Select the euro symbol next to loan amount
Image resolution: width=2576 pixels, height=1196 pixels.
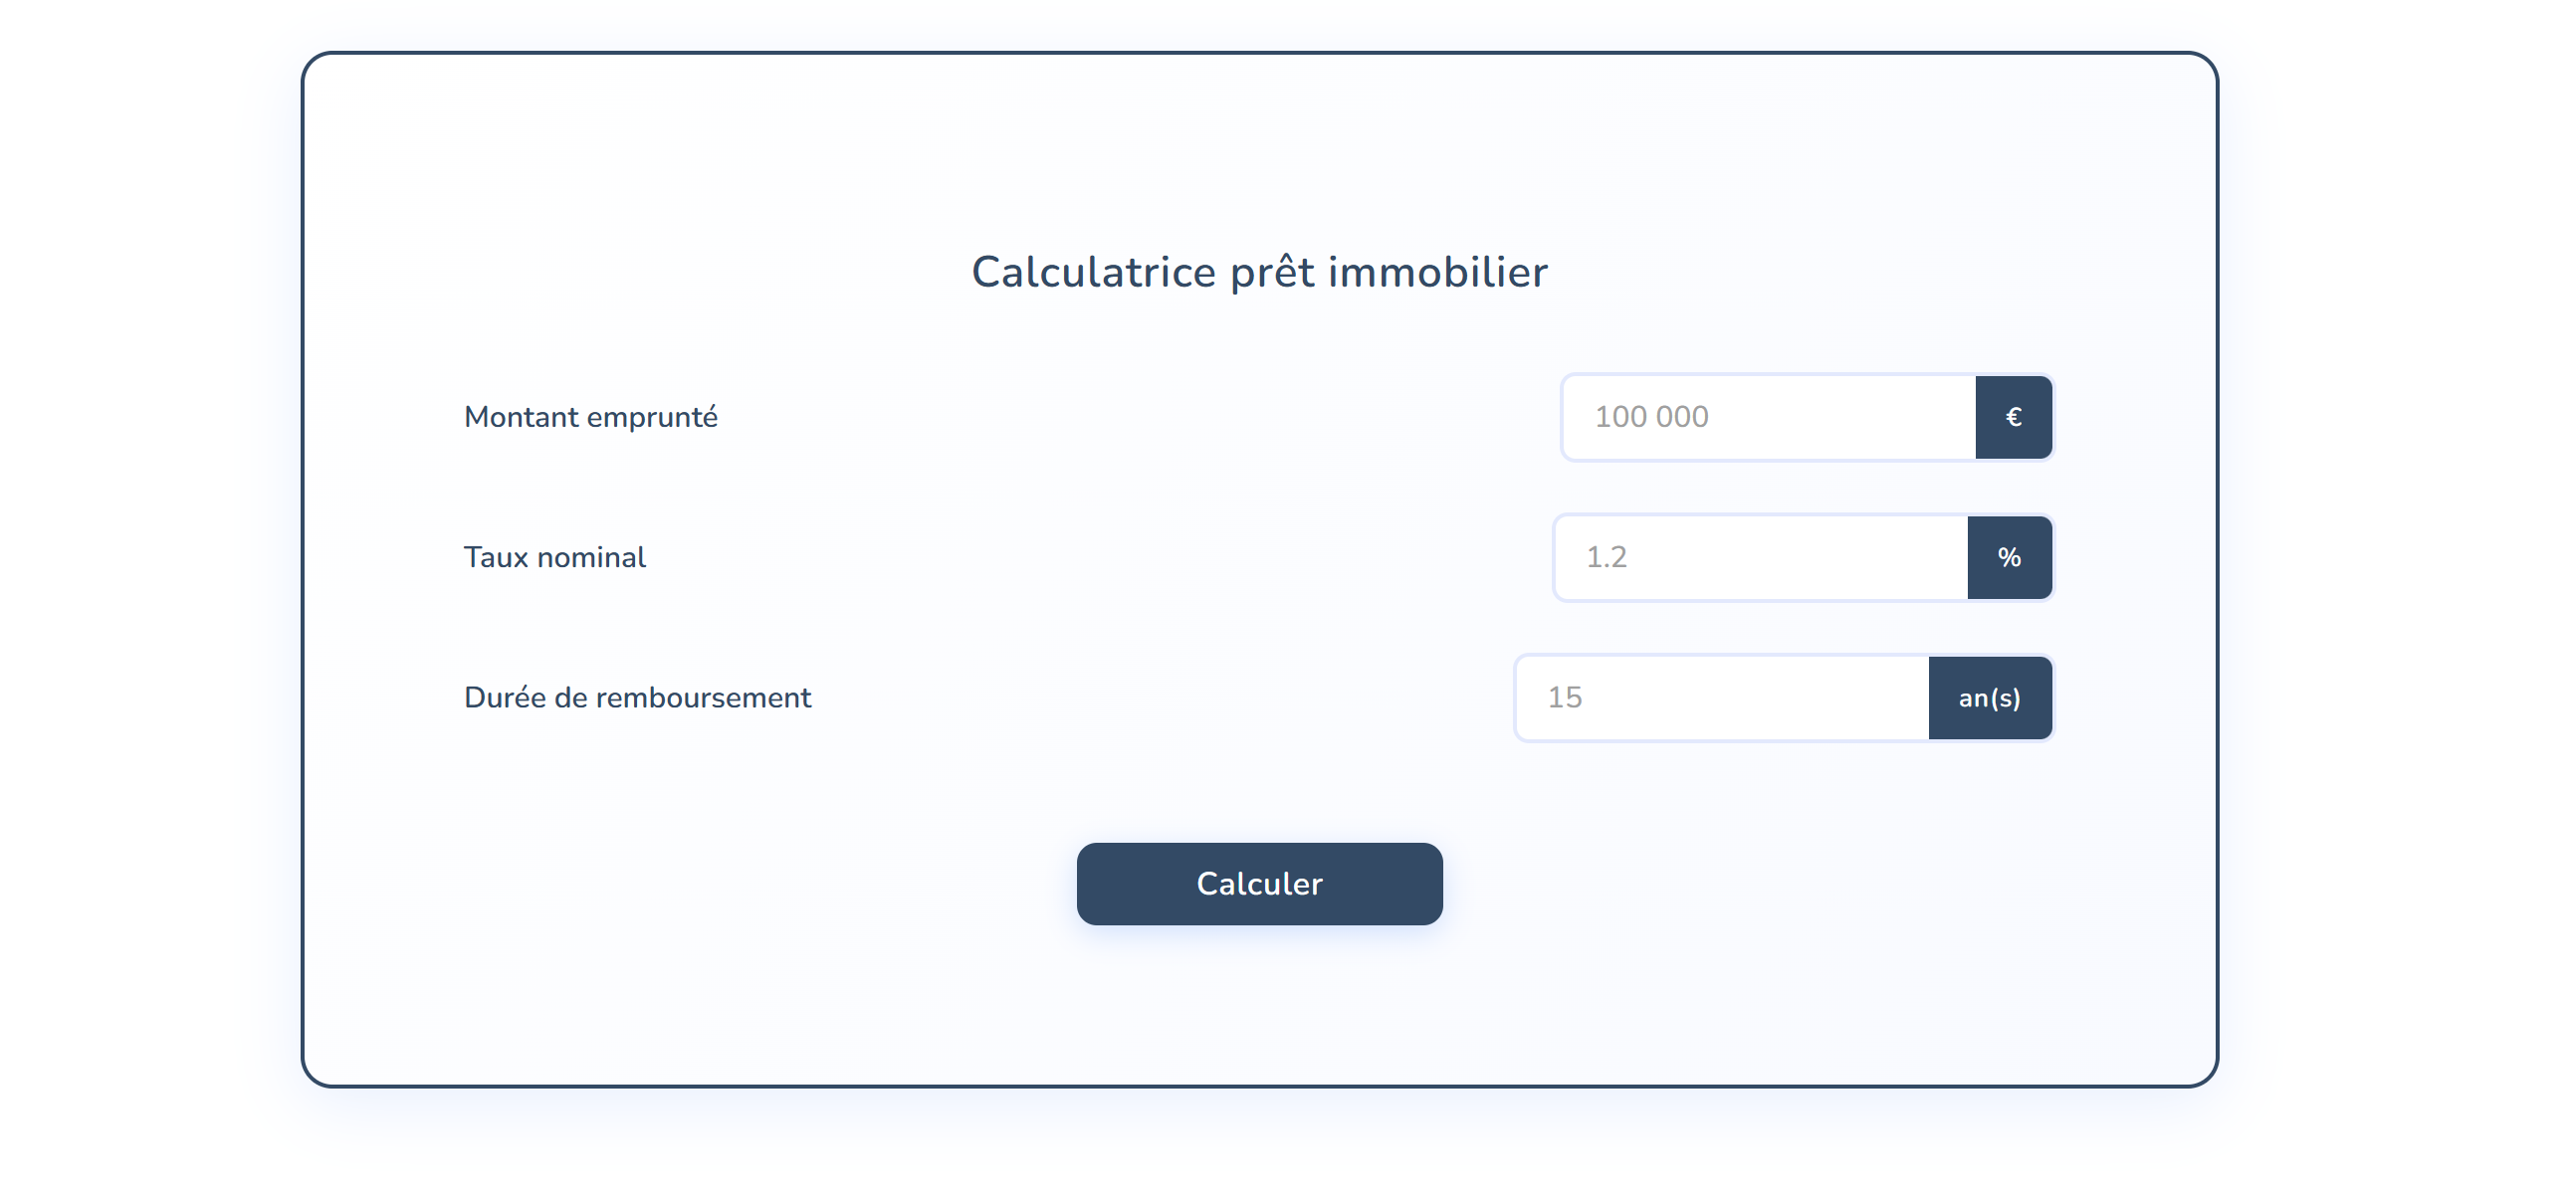coord(2014,417)
